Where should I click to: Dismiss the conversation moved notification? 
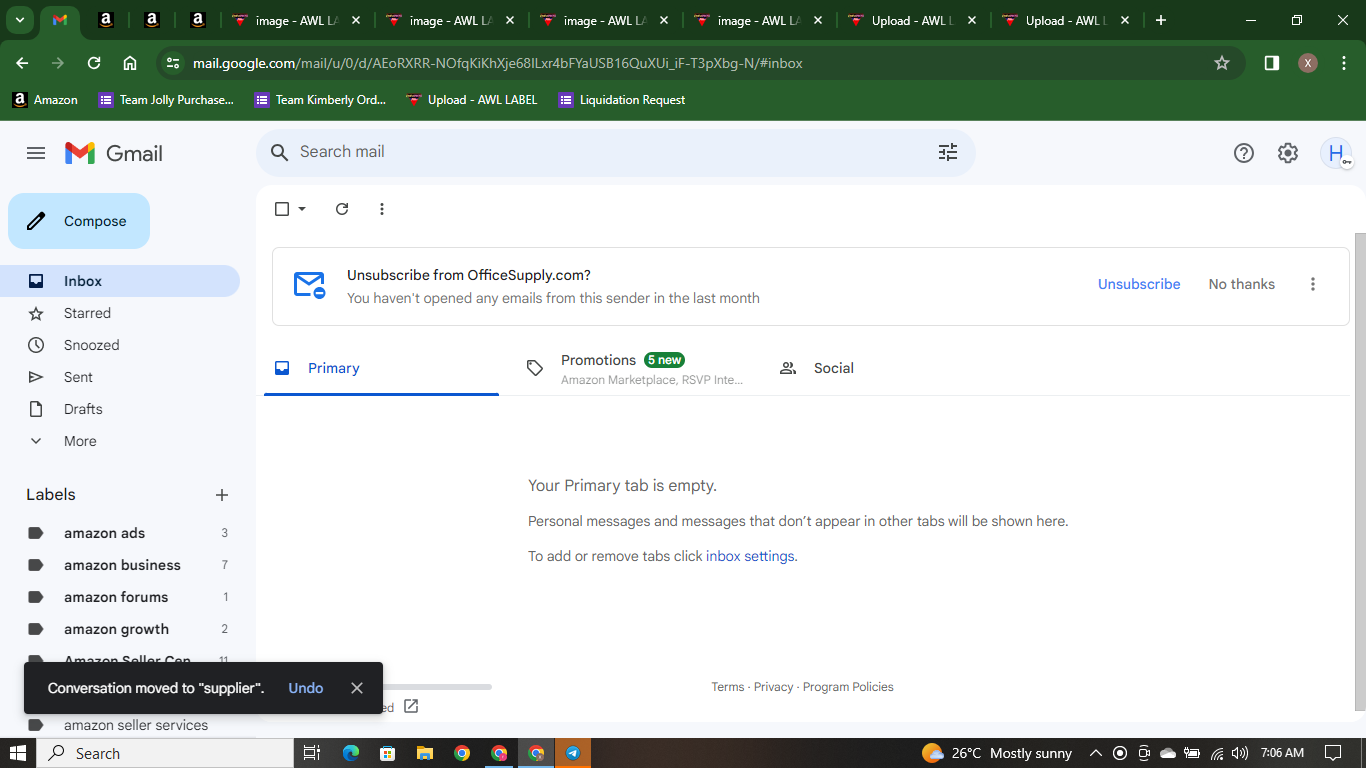click(357, 688)
